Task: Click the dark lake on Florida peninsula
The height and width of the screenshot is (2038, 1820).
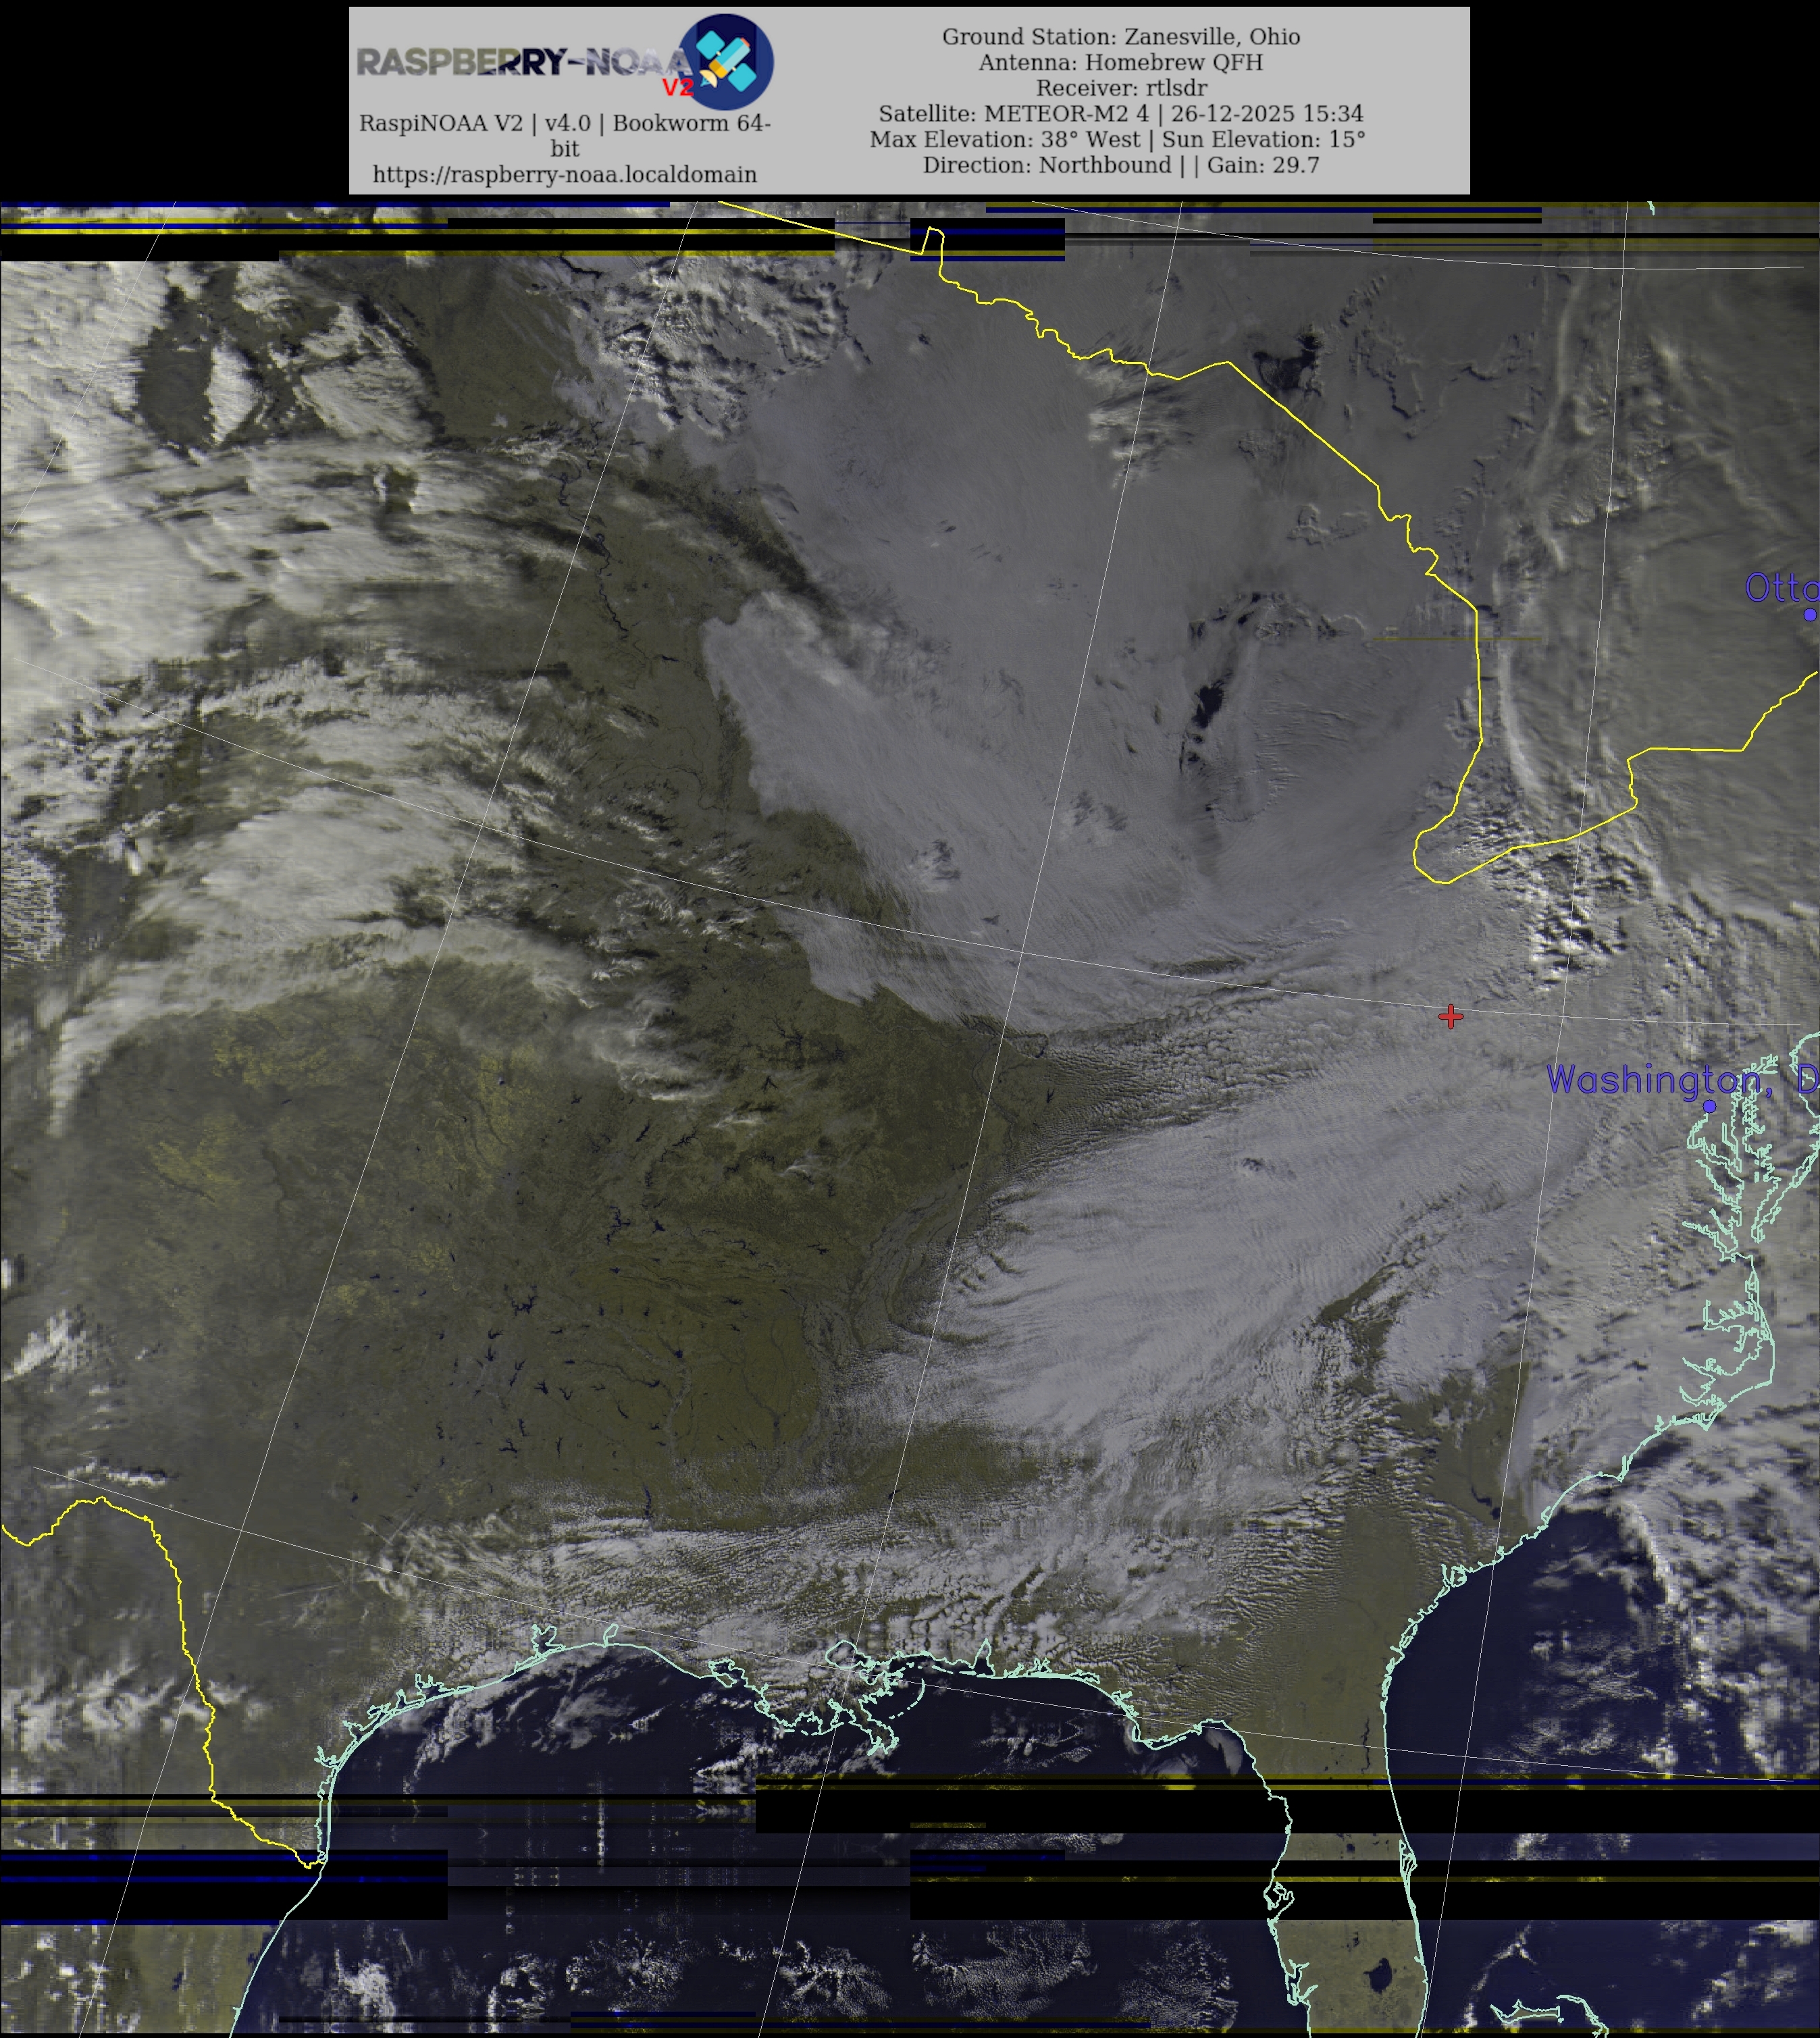Action: pyautogui.click(x=1381, y=1976)
